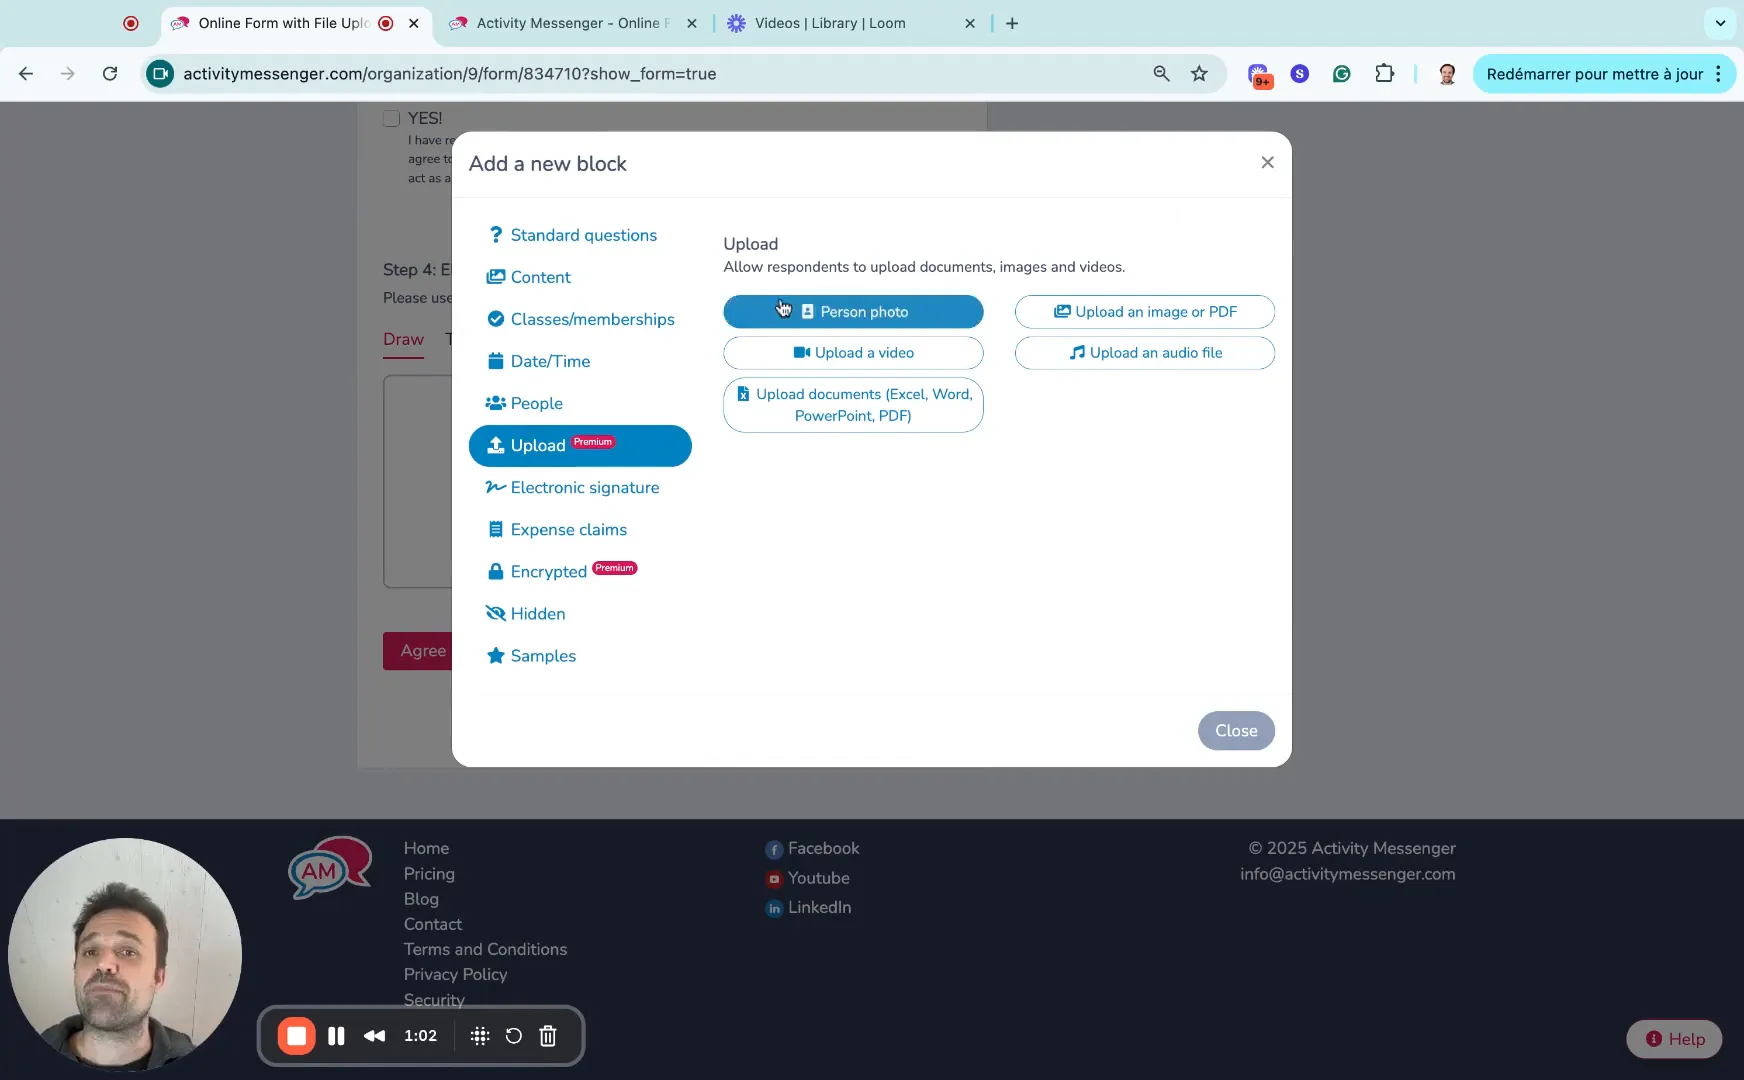The image size is (1744, 1080).
Task: Expand the tab search dropdown arrow
Action: tap(1720, 23)
